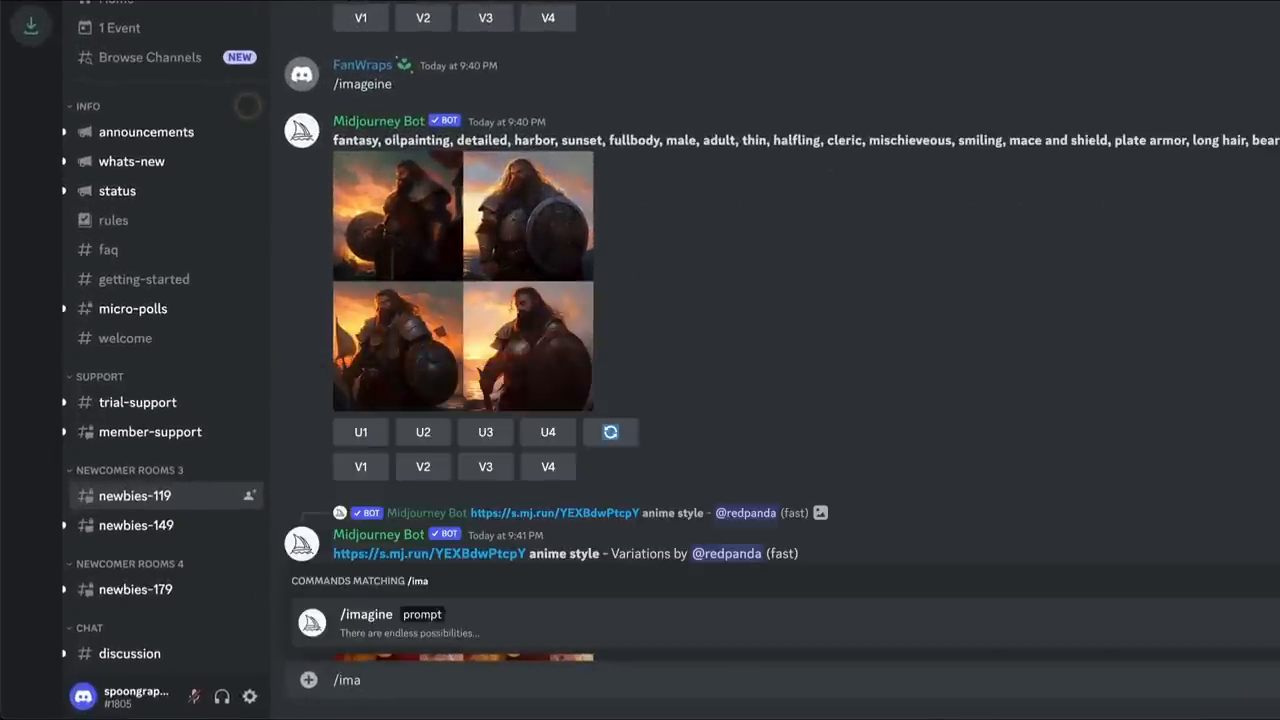Click the BOT badge next to Midjourney Bot at 9:40 PM
Viewport: 1280px width, 720px height.
pyautogui.click(x=445, y=121)
